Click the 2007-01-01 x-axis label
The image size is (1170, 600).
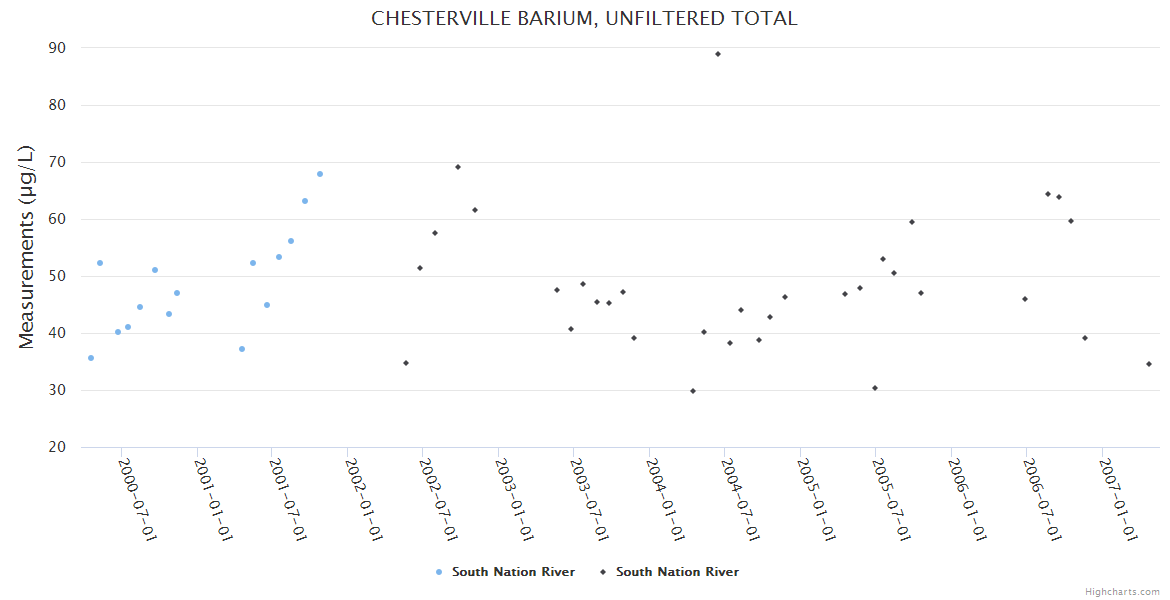pyautogui.click(x=1119, y=499)
